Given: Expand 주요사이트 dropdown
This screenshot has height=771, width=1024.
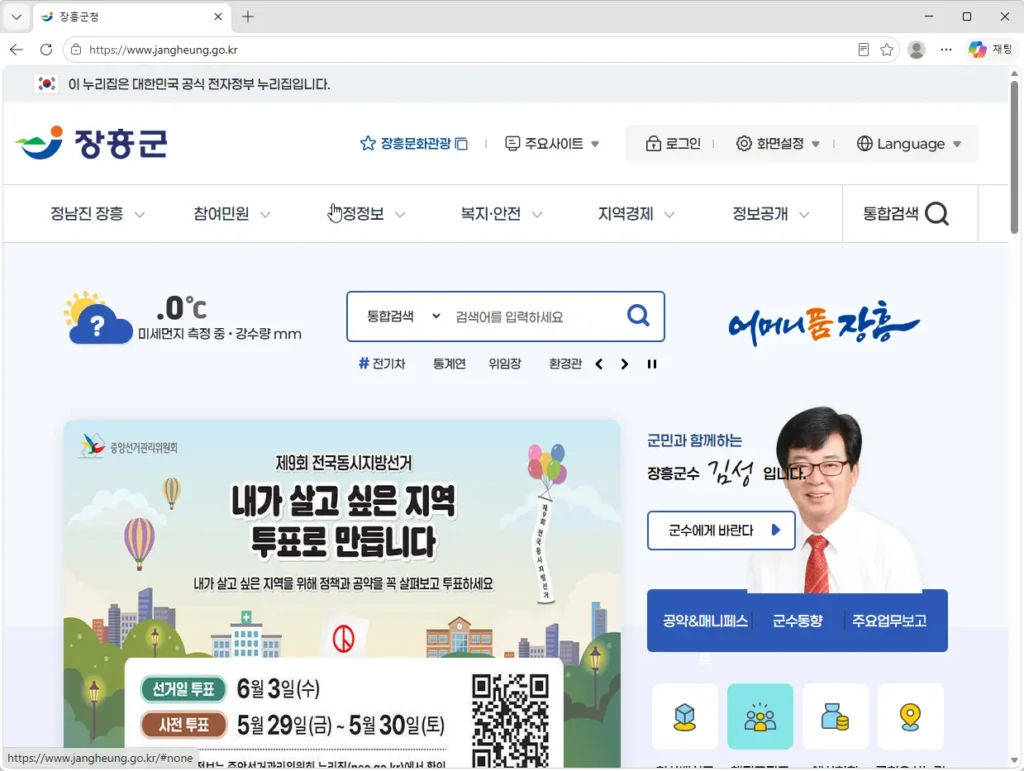Looking at the screenshot, I should coord(552,144).
